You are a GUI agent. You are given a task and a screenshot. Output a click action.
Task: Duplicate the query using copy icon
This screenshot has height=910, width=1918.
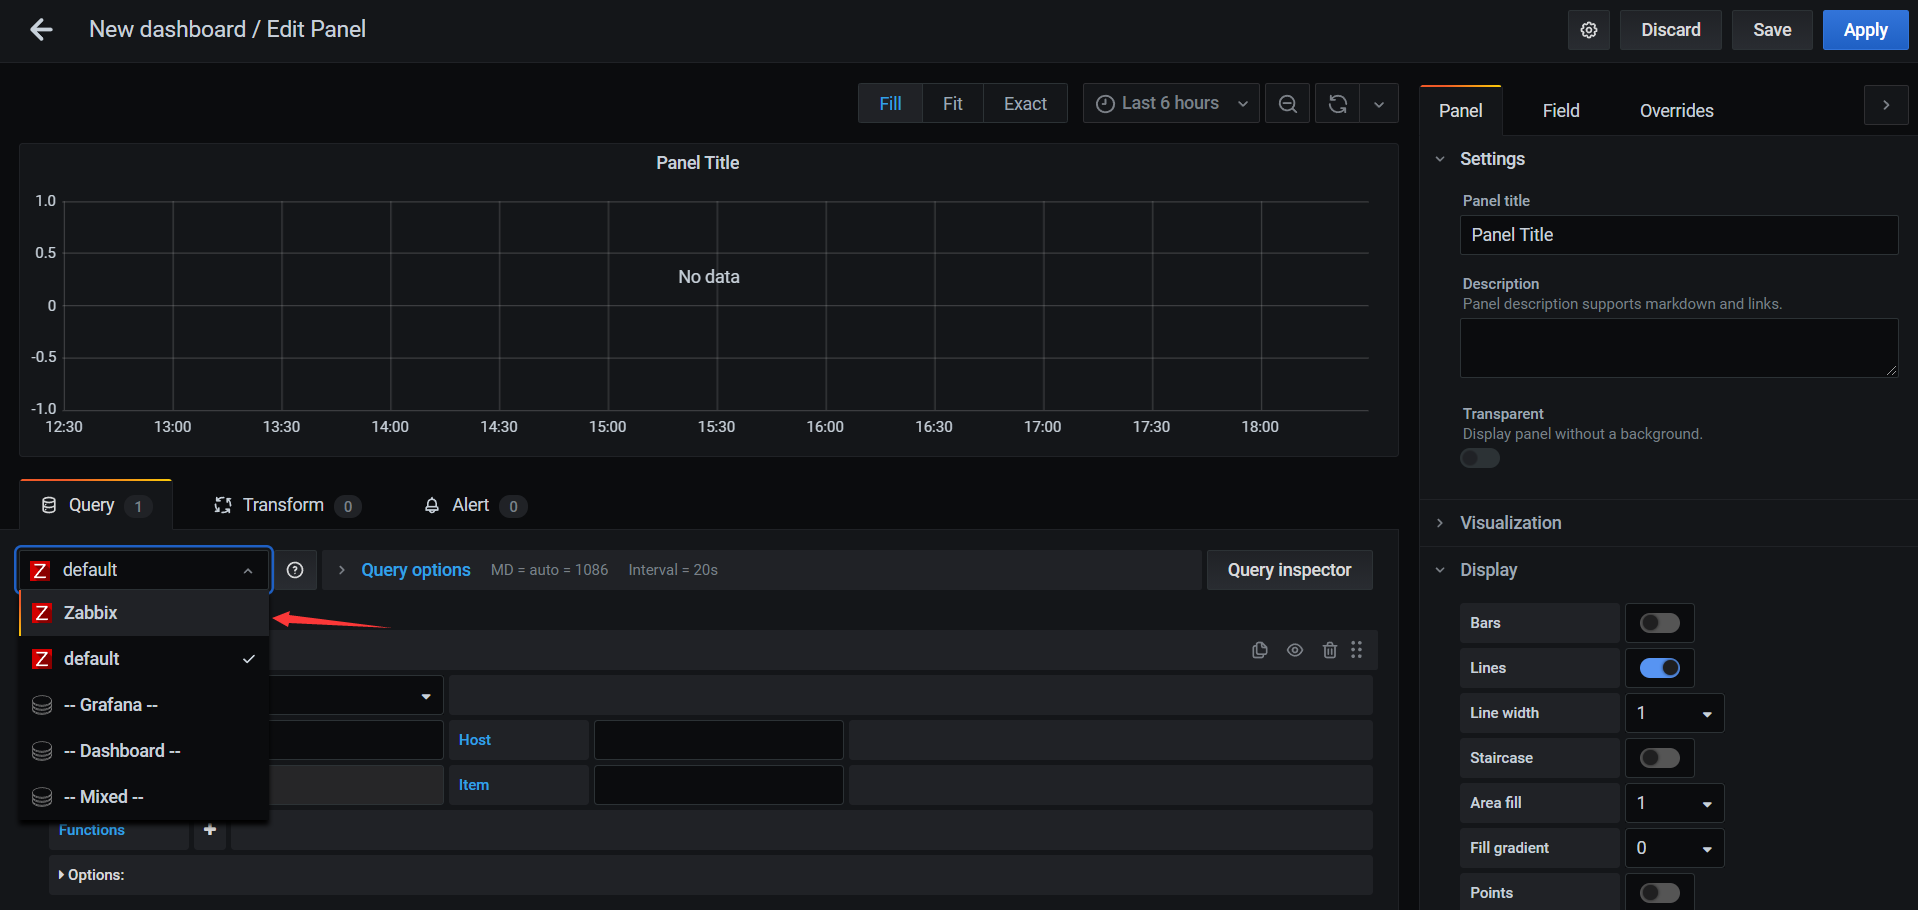click(x=1259, y=650)
